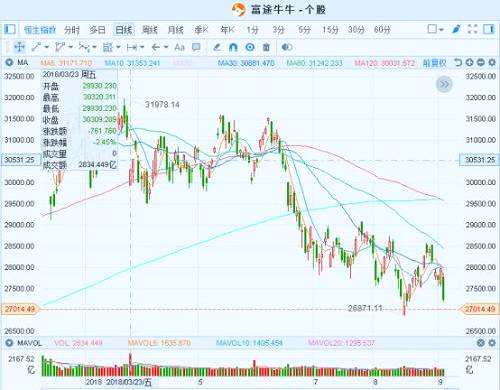Click the 31978.14 high price annotation

point(162,105)
